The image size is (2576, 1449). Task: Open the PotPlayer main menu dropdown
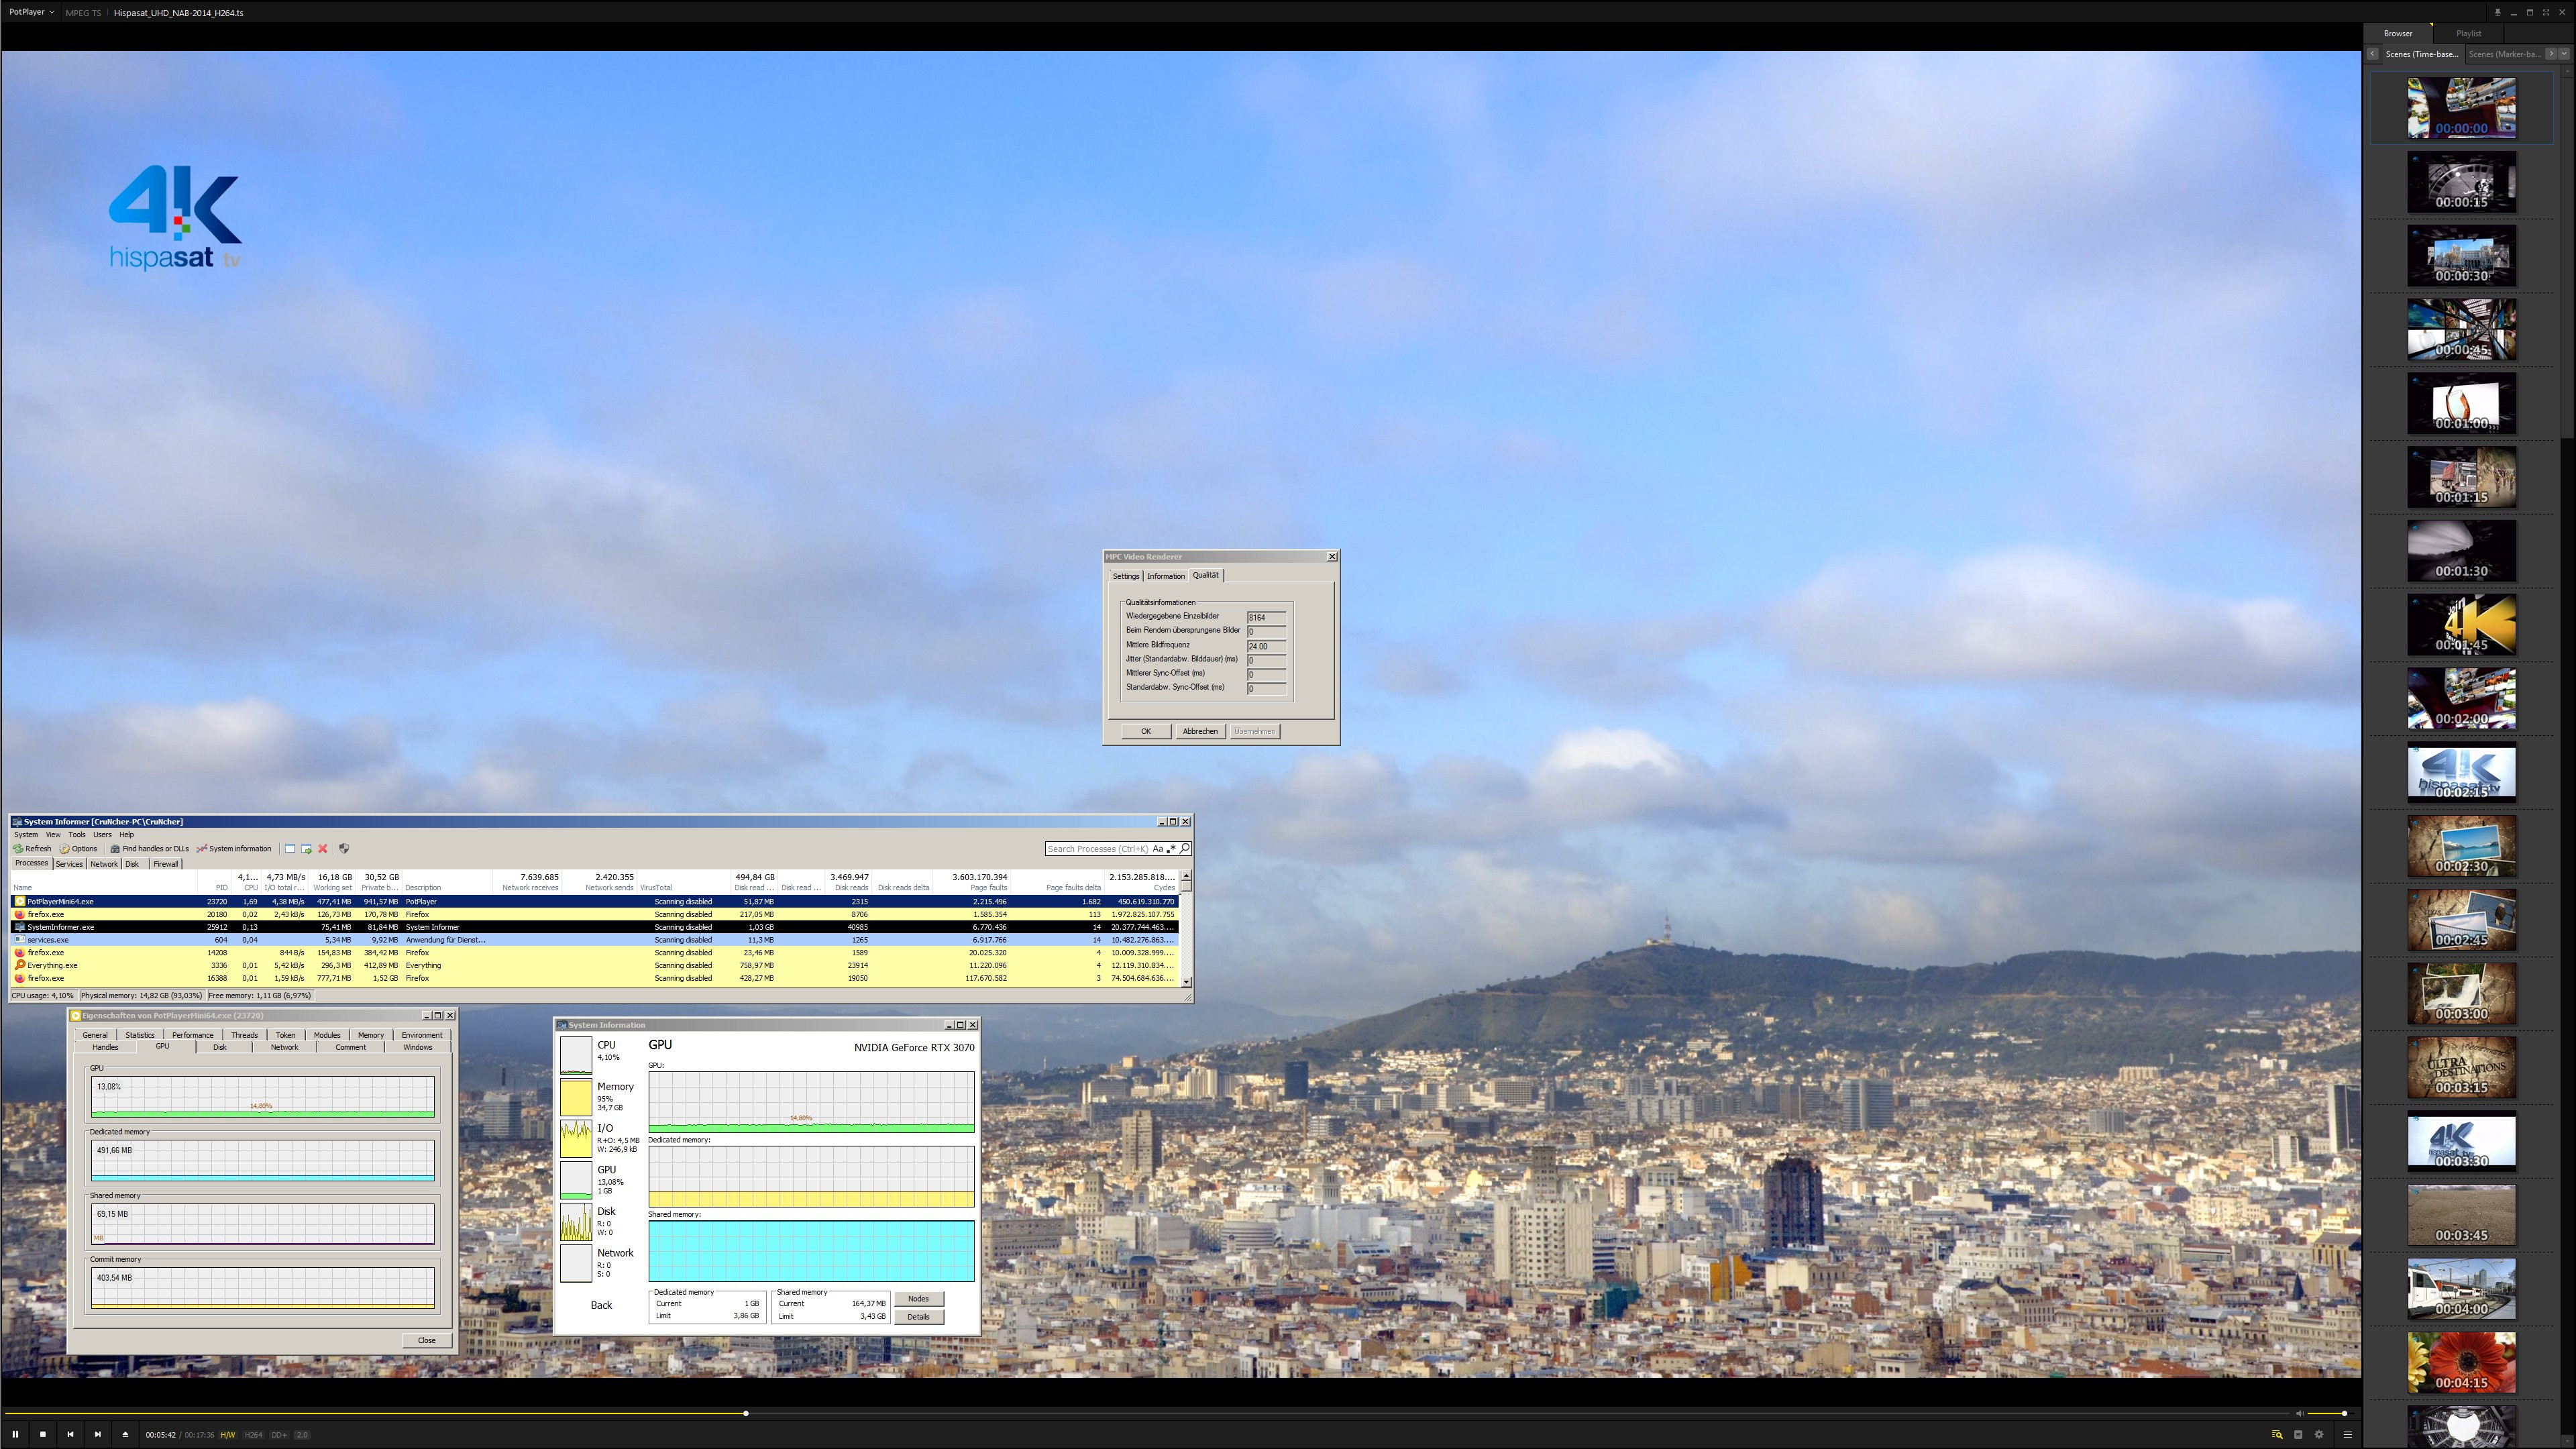pos(31,12)
